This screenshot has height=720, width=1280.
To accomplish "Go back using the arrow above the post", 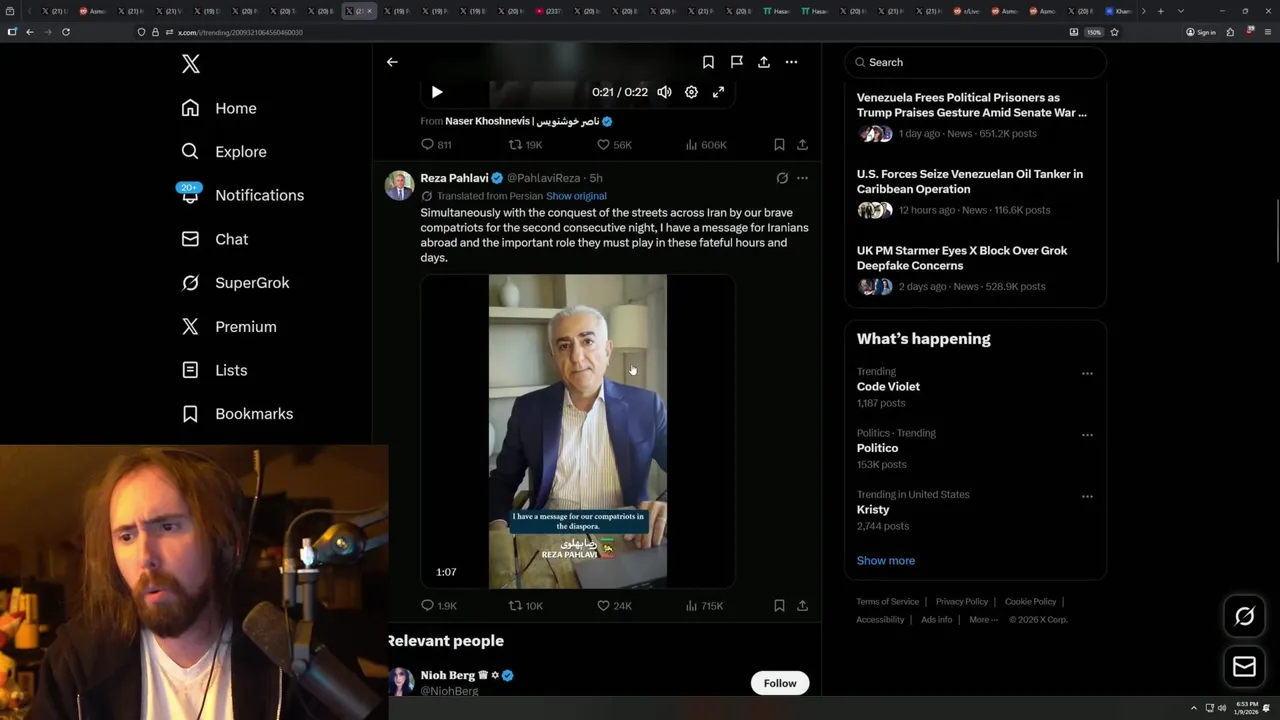I will click(392, 62).
